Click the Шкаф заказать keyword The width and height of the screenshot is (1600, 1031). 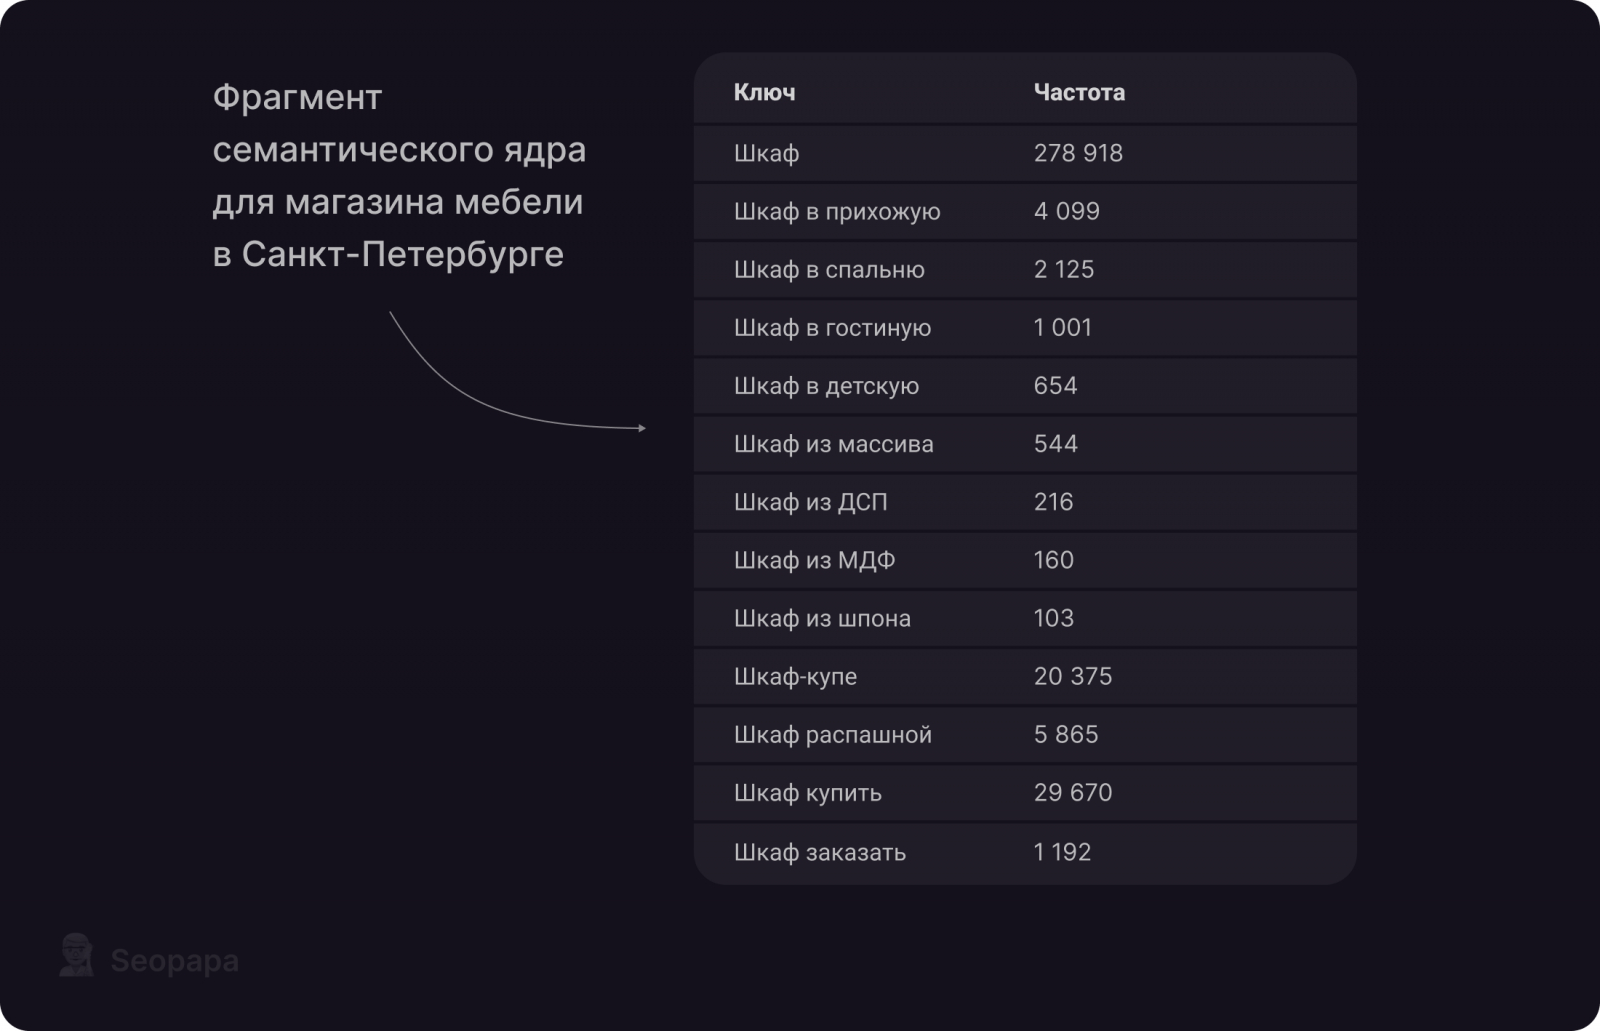click(x=819, y=852)
